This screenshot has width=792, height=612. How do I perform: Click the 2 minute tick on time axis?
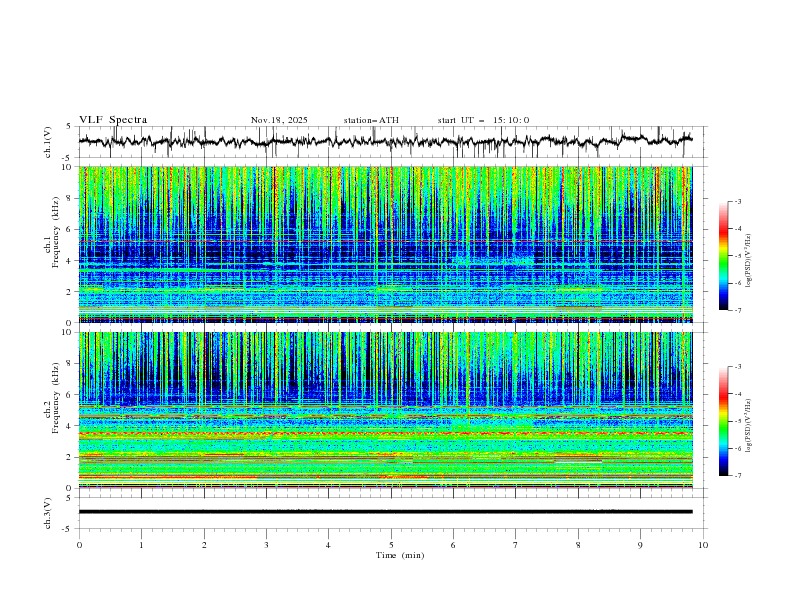204,545
